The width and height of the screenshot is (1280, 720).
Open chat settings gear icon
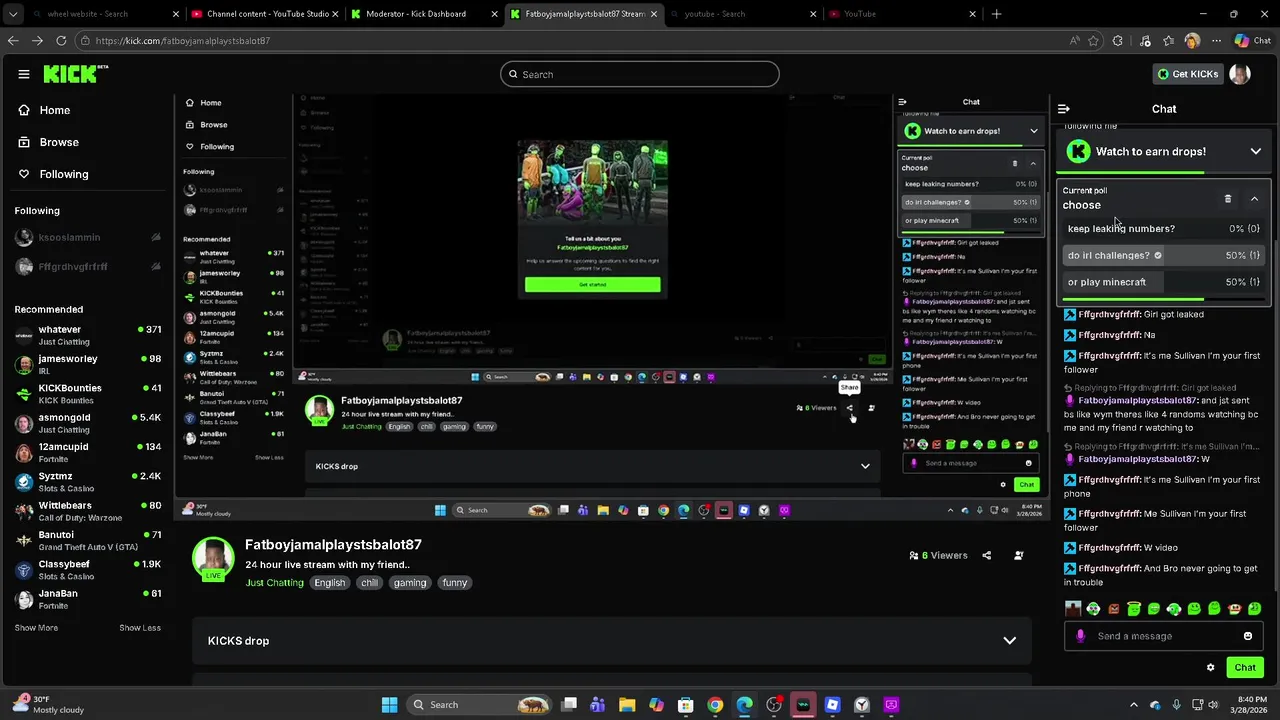click(1210, 668)
